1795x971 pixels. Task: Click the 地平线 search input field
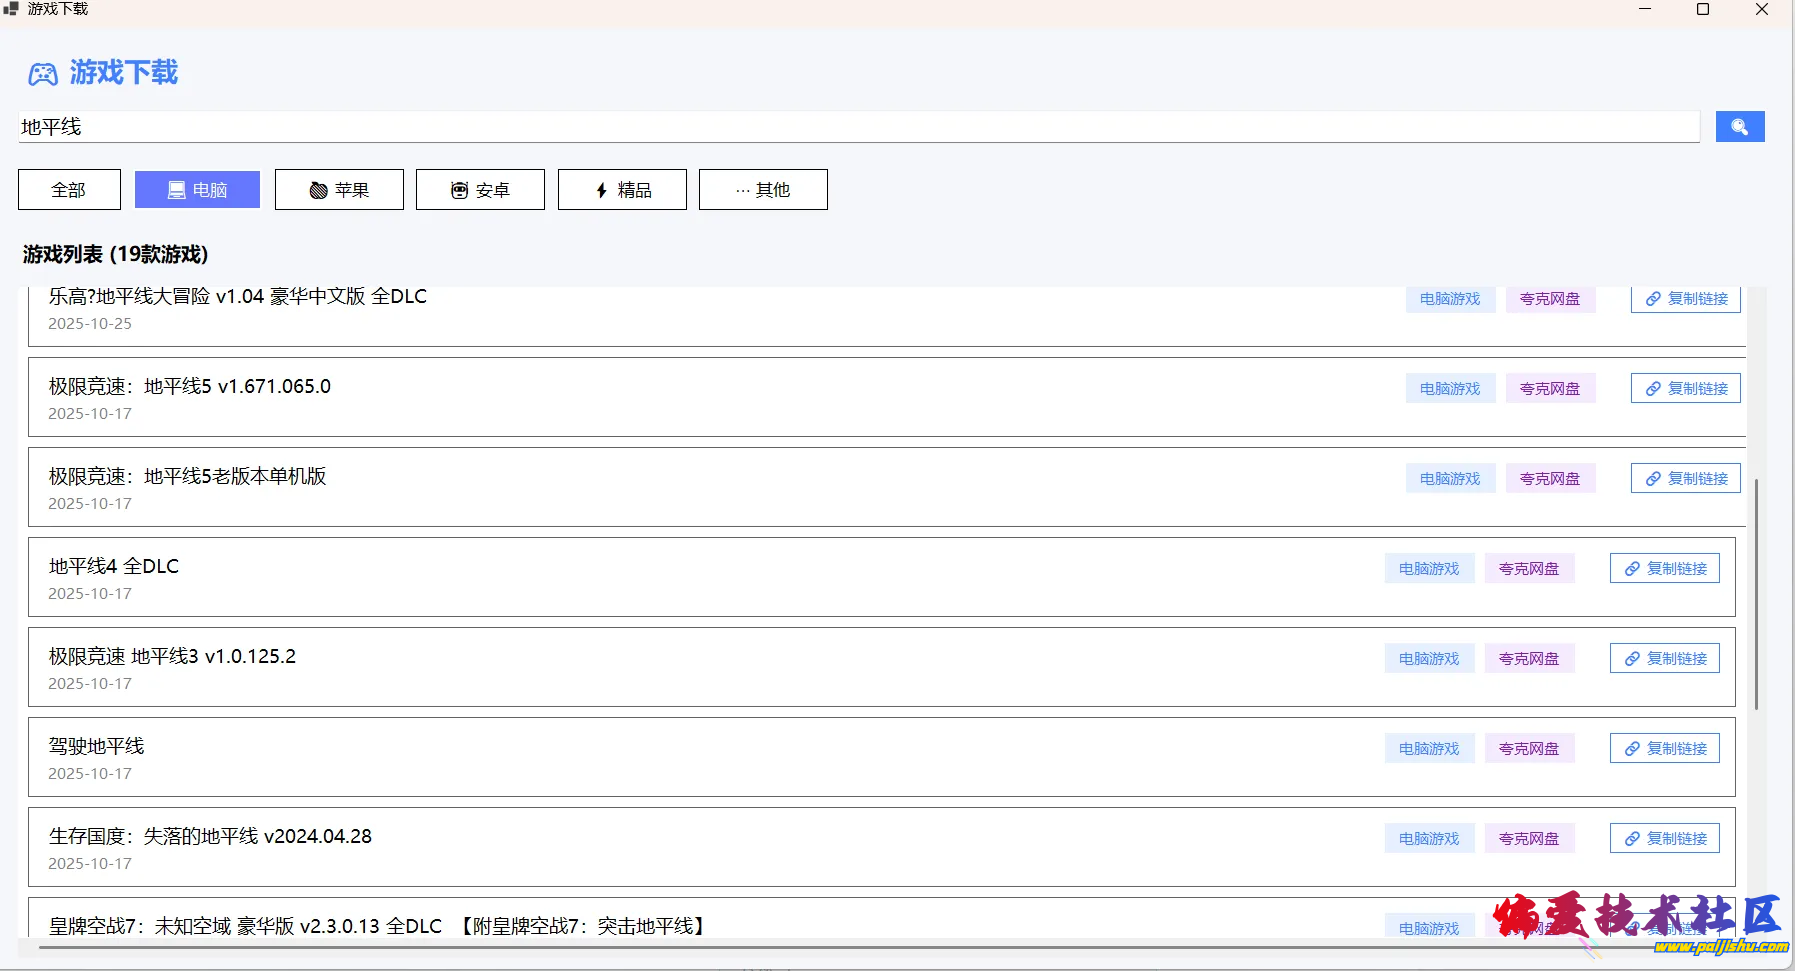pyautogui.click(x=858, y=127)
